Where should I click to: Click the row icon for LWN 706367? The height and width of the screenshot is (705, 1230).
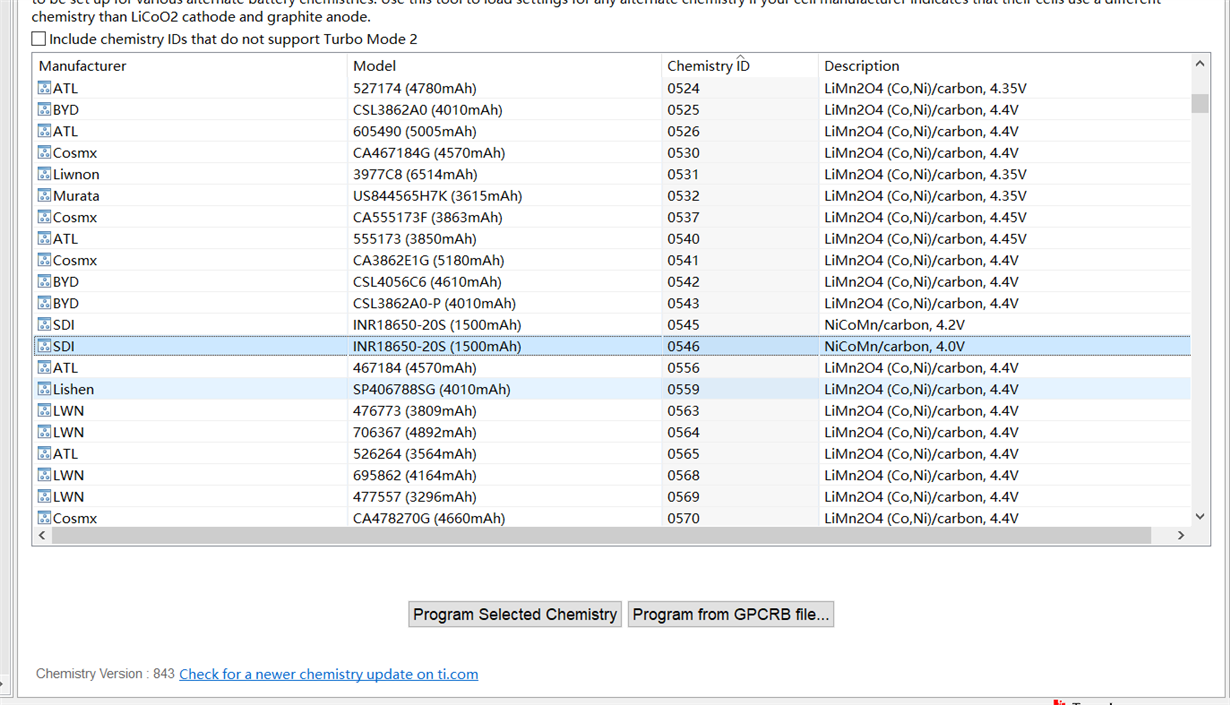pos(44,432)
